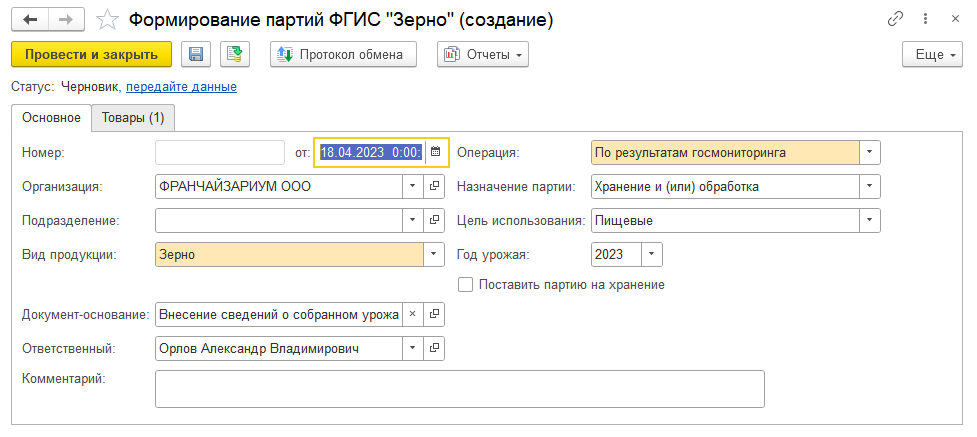Clear Документ-основание field with X icon
This screenshot has height=437, width=977.
412,314
